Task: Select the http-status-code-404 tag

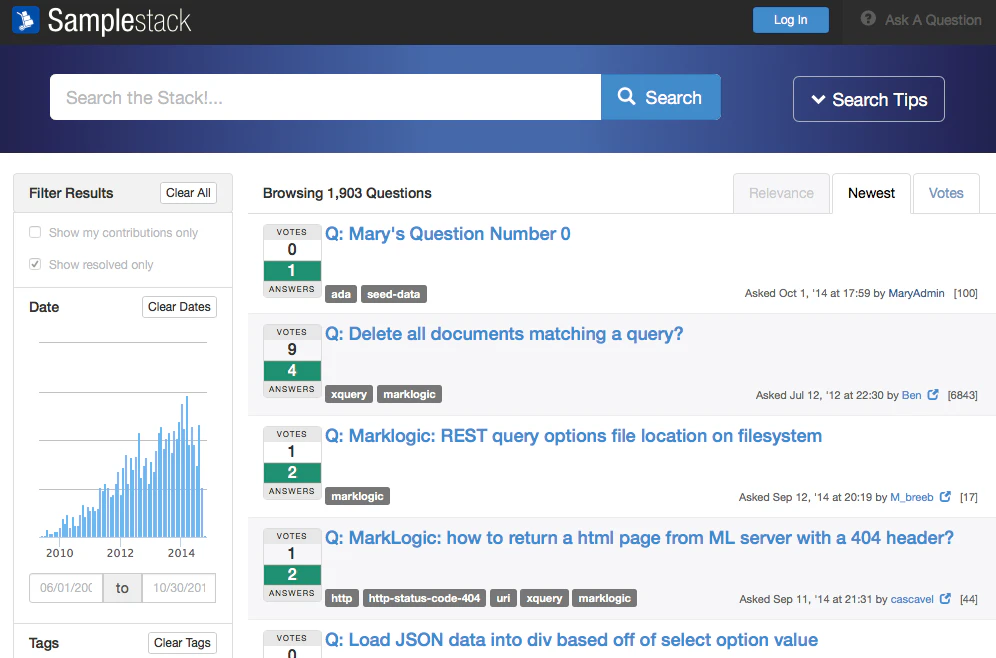Action: click(x=424, y=598)
